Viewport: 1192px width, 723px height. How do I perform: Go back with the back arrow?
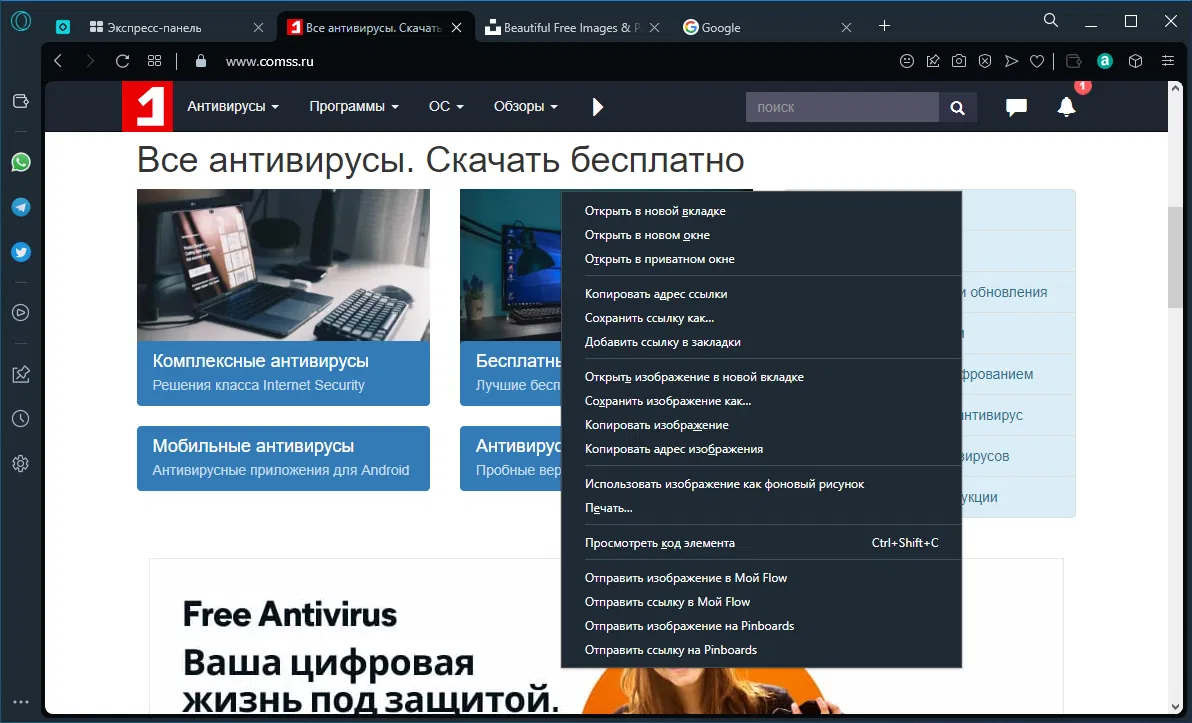tap(58, 61)
